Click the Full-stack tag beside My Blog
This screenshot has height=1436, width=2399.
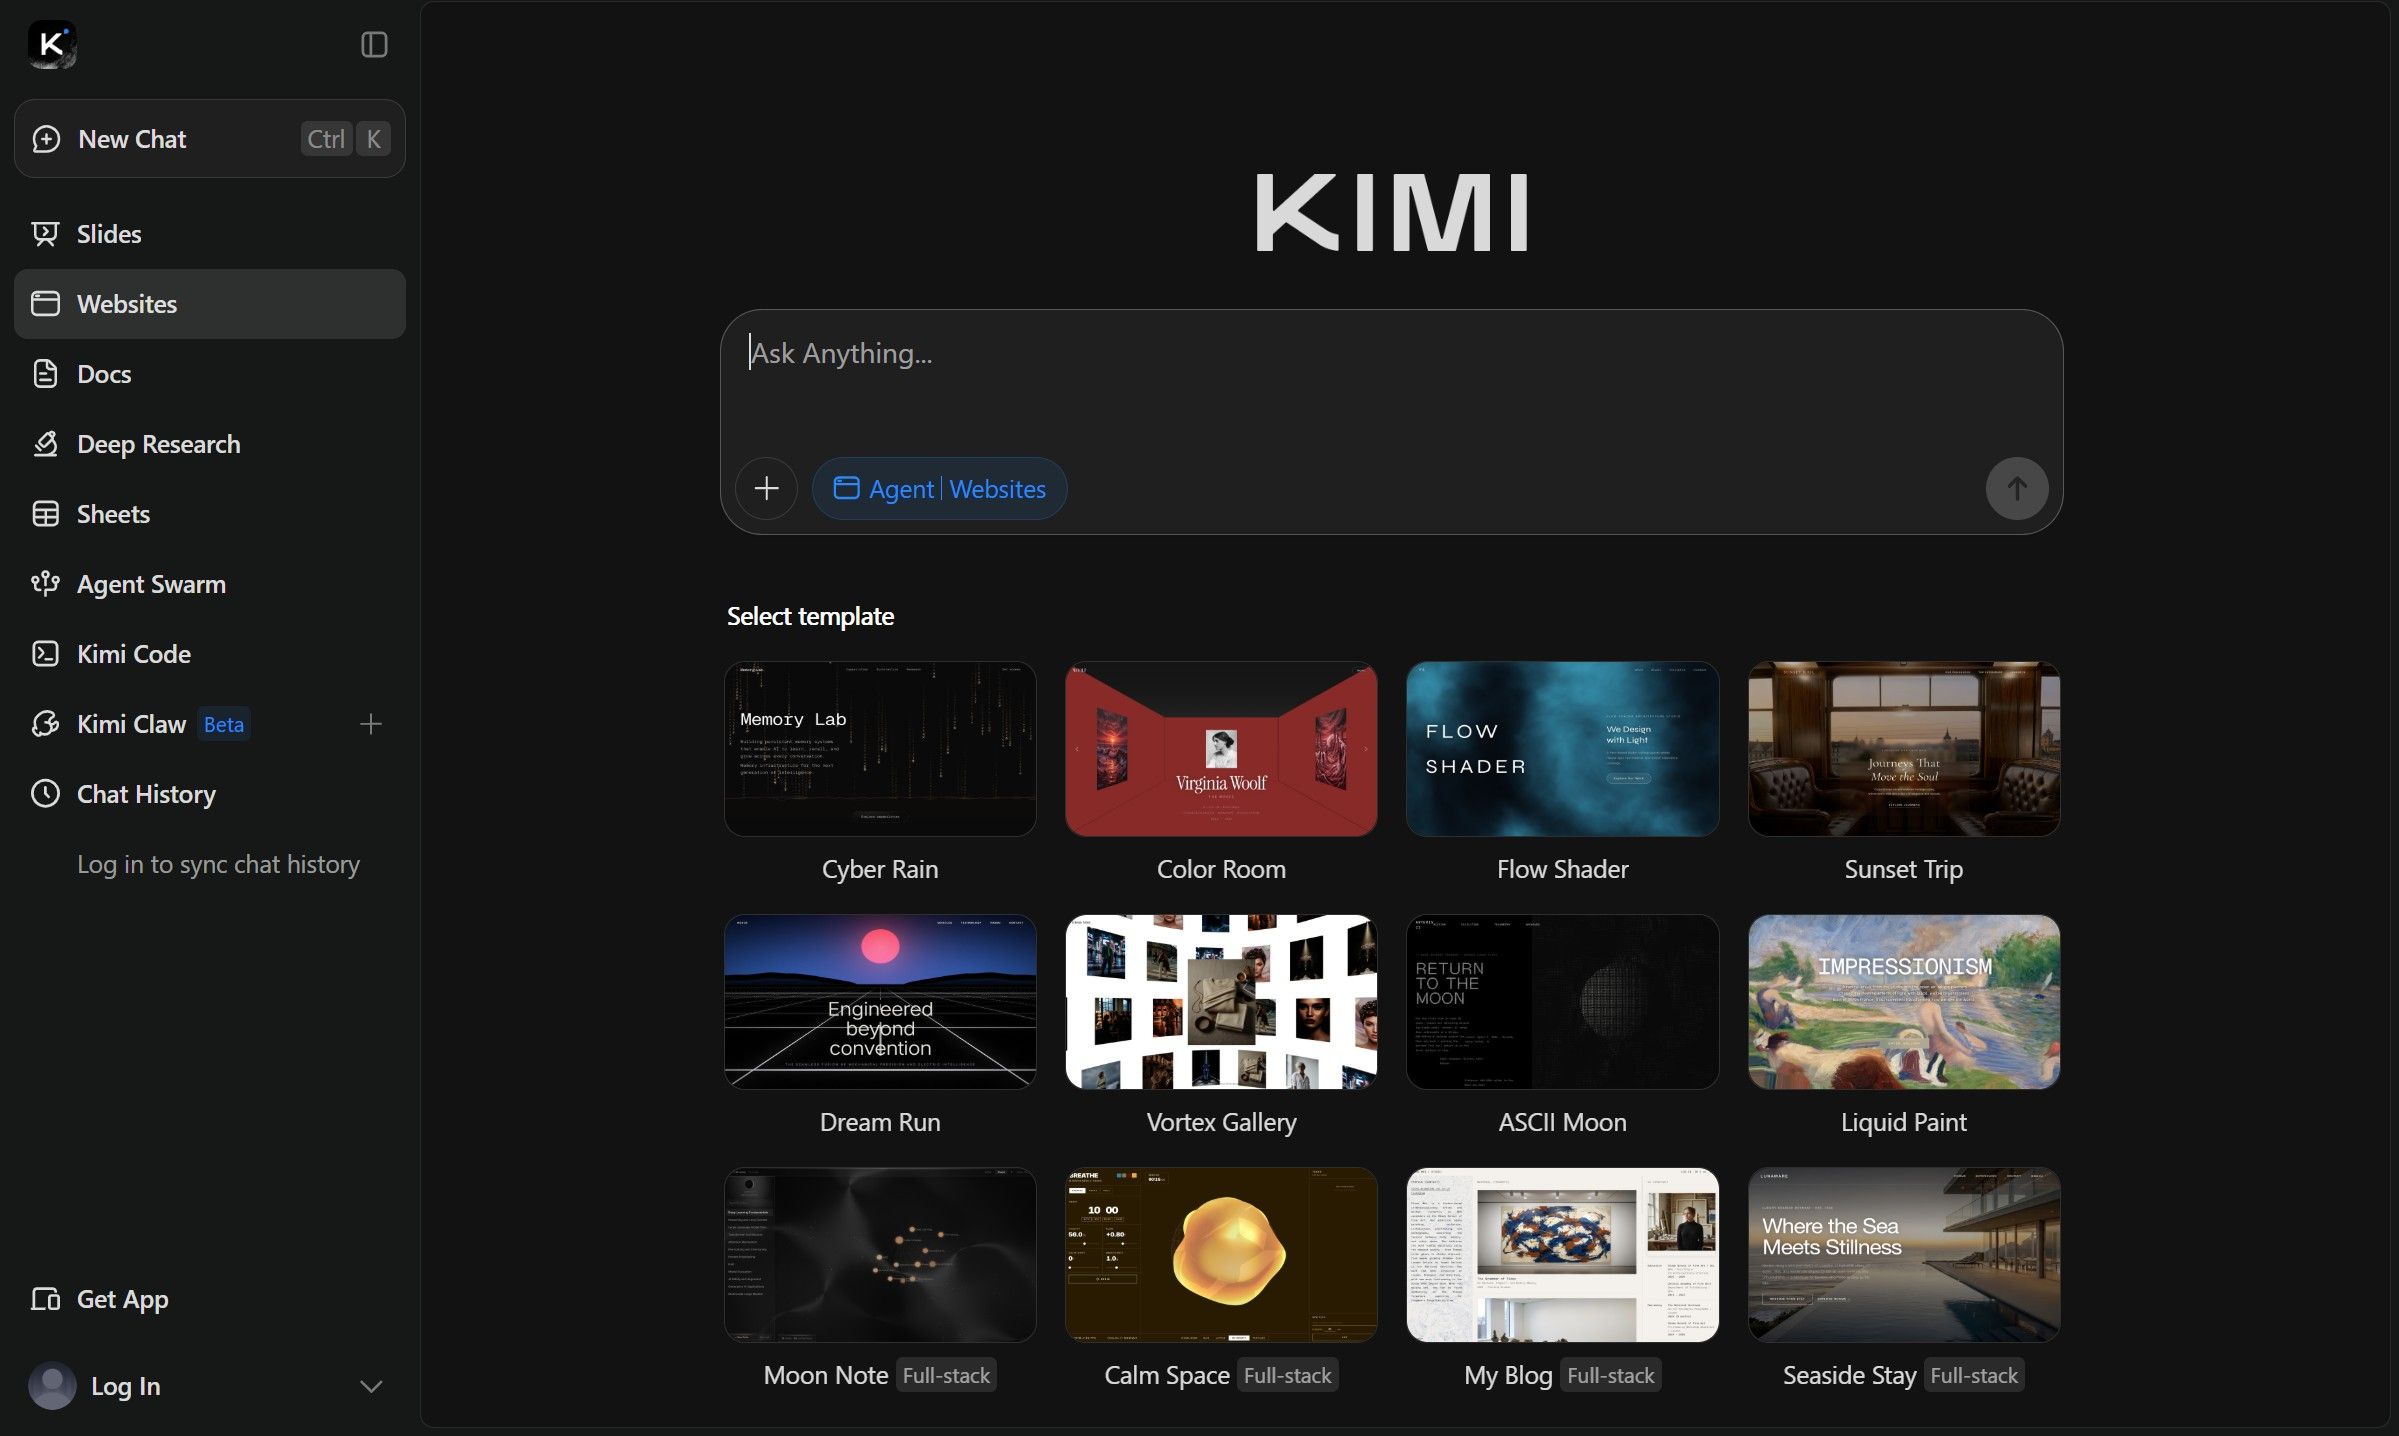coord(1610,1375)
